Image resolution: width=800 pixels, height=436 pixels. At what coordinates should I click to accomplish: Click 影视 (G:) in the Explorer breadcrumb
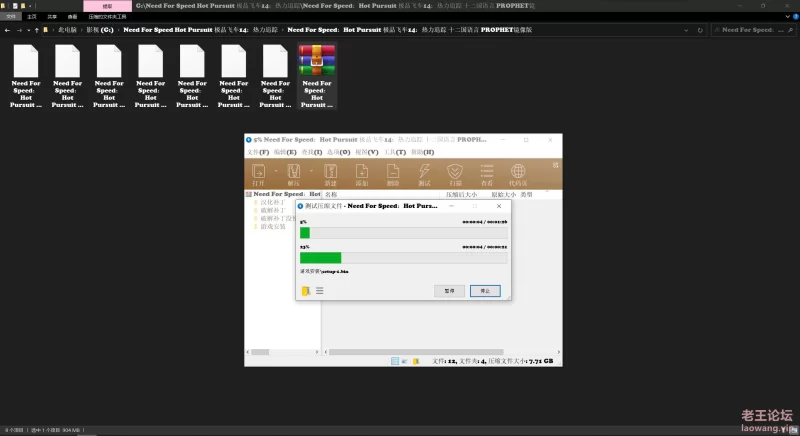(99, 30)
